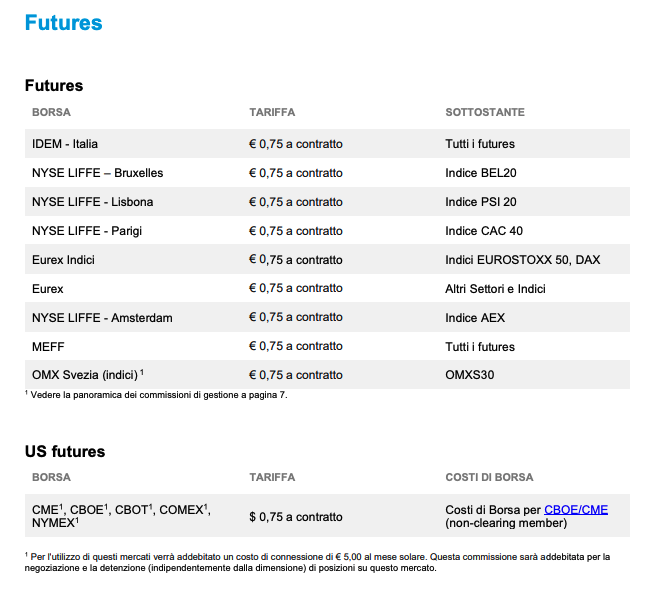Screen dimensions: 649x606
Task: Click BORSA header in US futures table
Action: (51, 477)
